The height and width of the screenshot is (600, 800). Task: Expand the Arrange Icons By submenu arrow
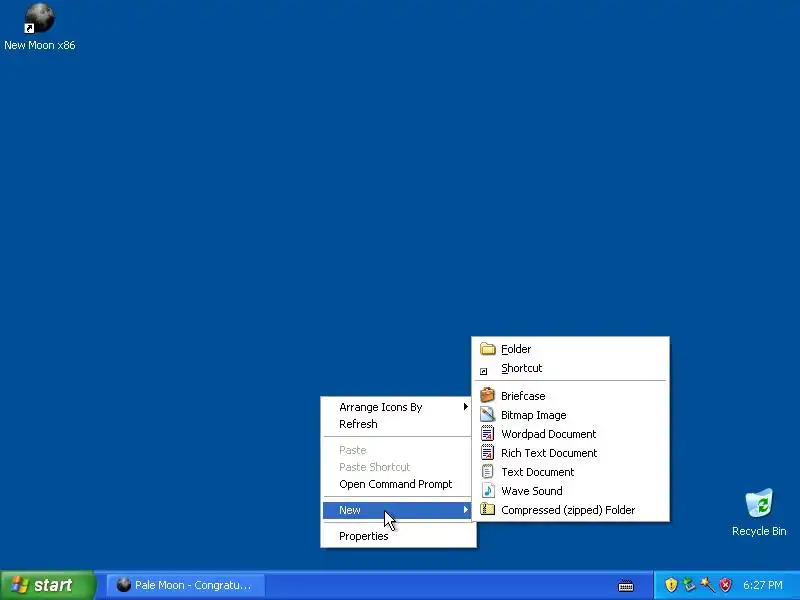(x=465, y=407)
